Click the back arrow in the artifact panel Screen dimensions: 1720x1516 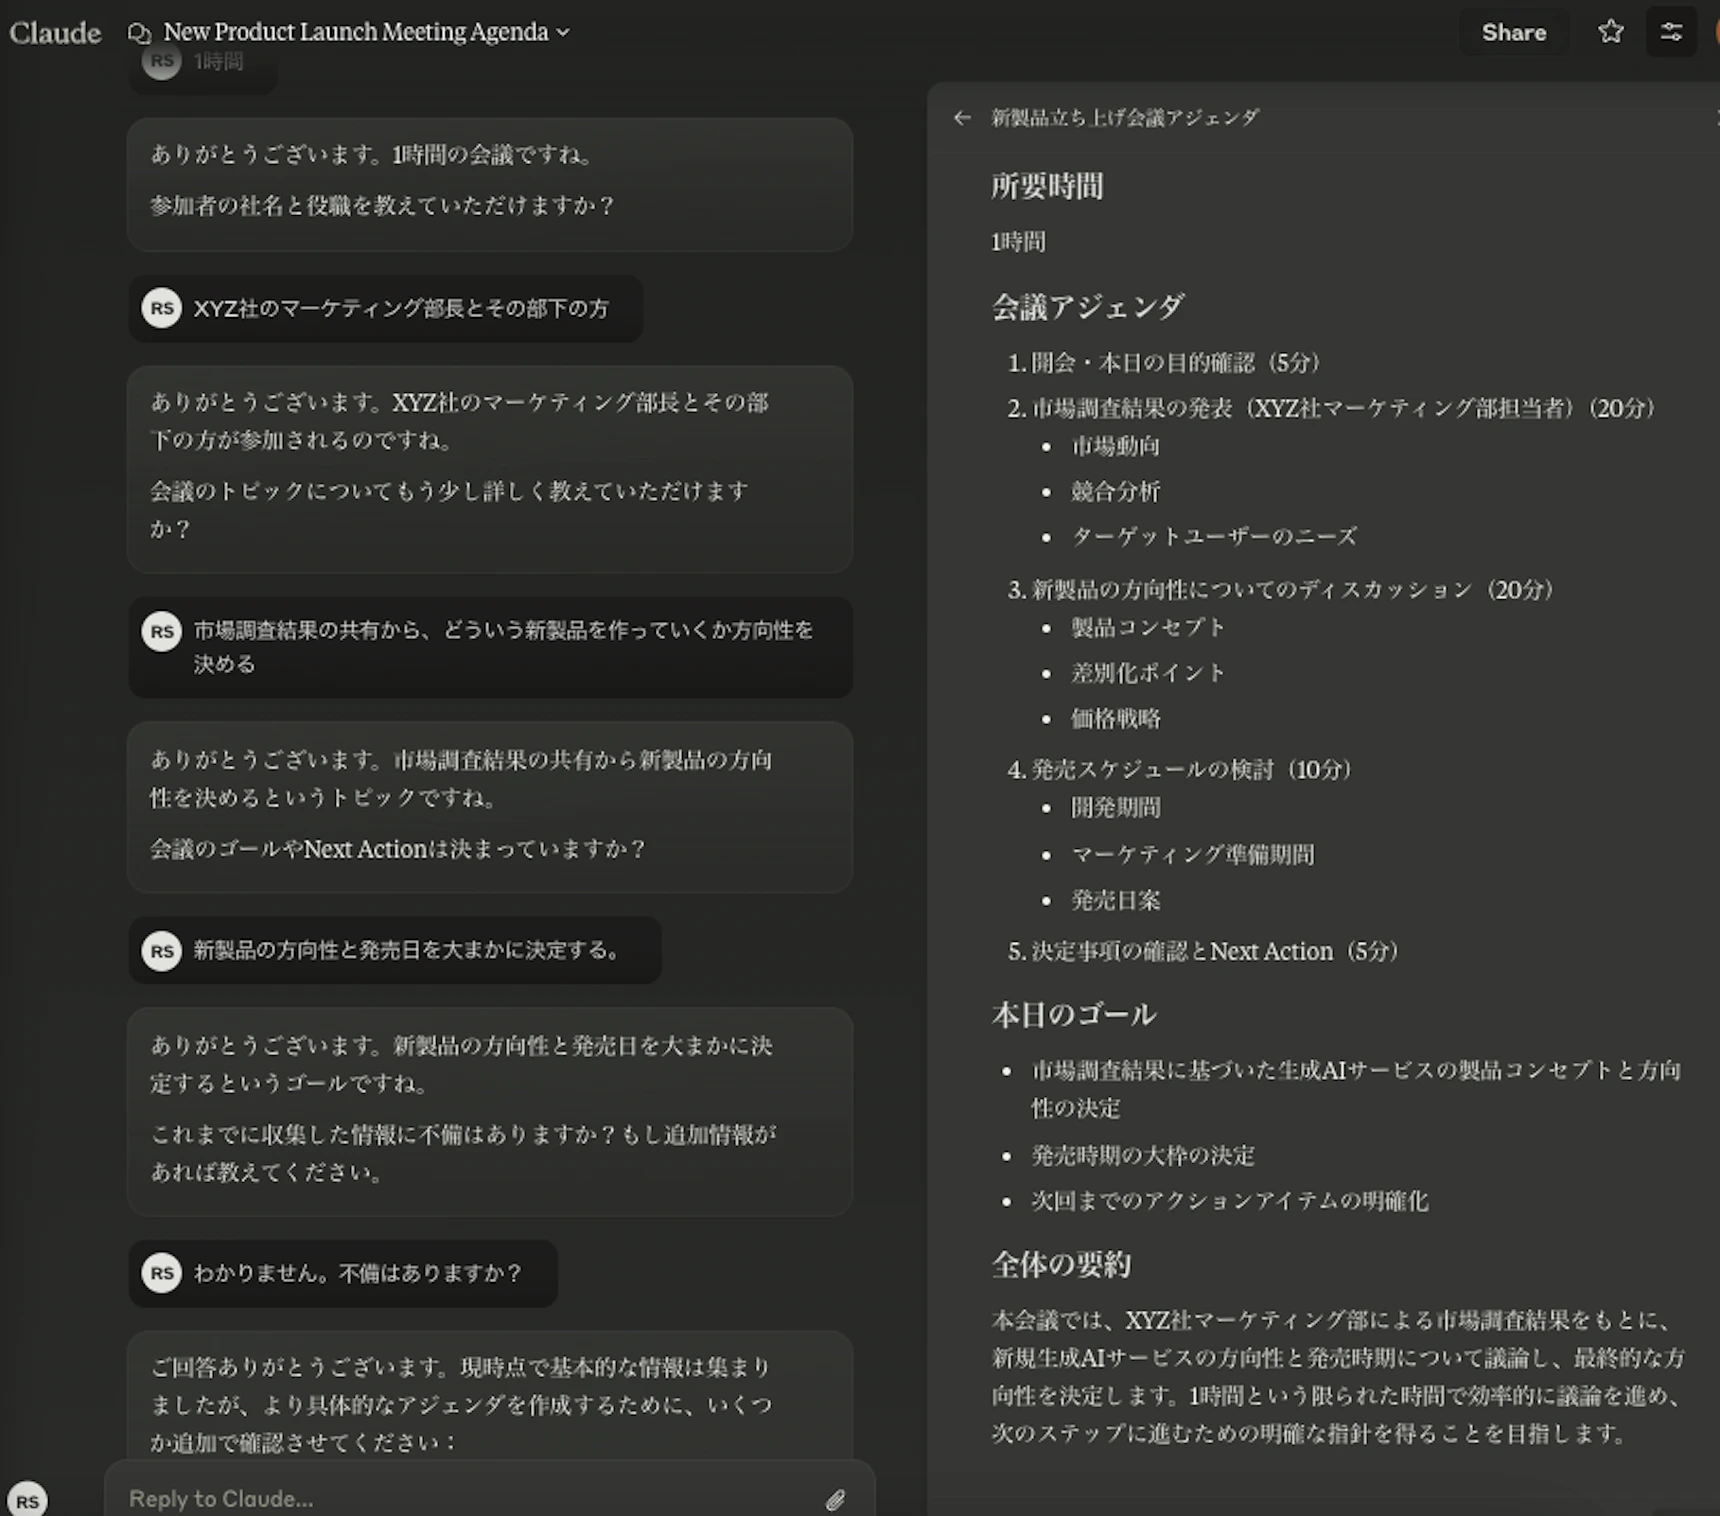click(962, 118)
